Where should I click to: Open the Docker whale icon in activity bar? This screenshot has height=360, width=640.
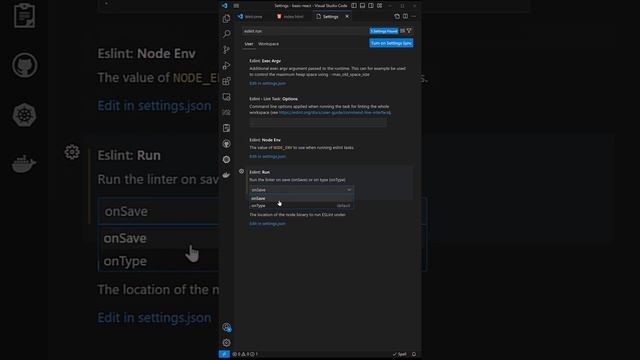(x=227, y=175)
